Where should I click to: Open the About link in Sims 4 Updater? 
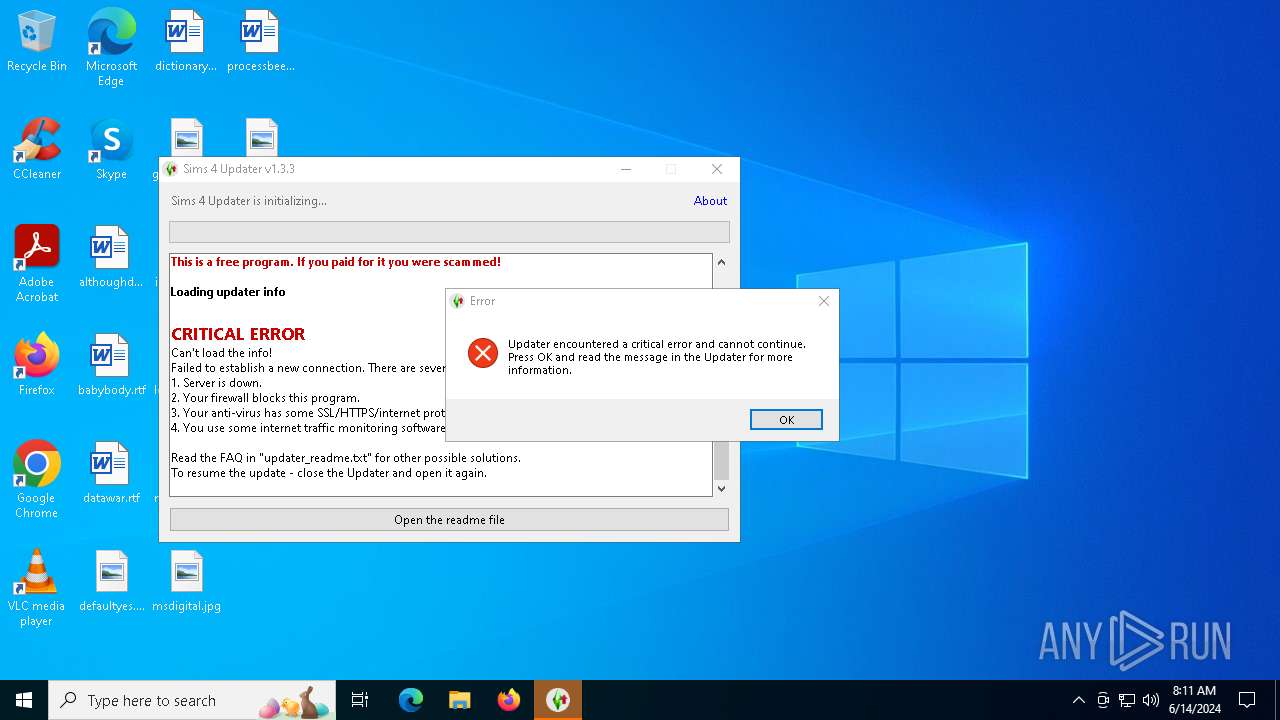710,201
